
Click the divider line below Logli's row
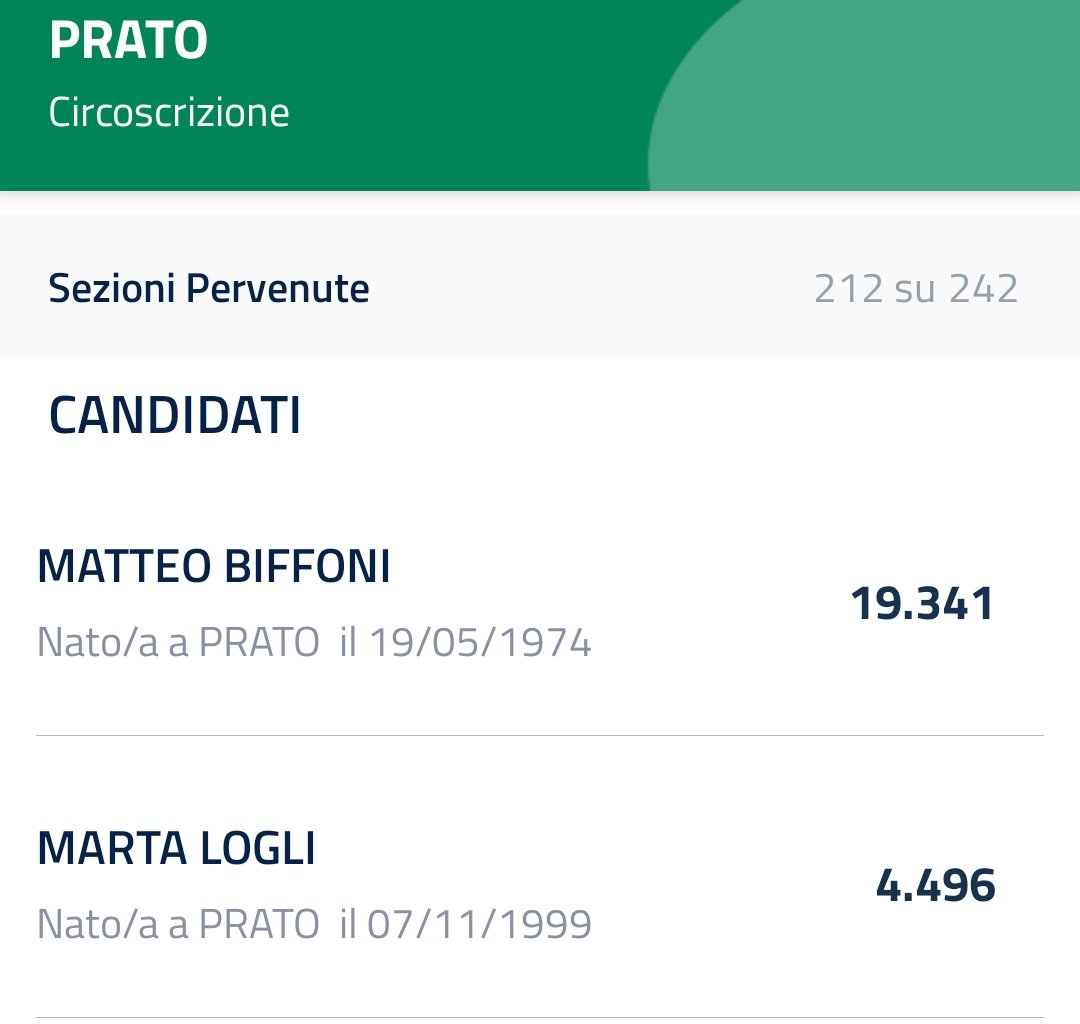(540, 1018)
